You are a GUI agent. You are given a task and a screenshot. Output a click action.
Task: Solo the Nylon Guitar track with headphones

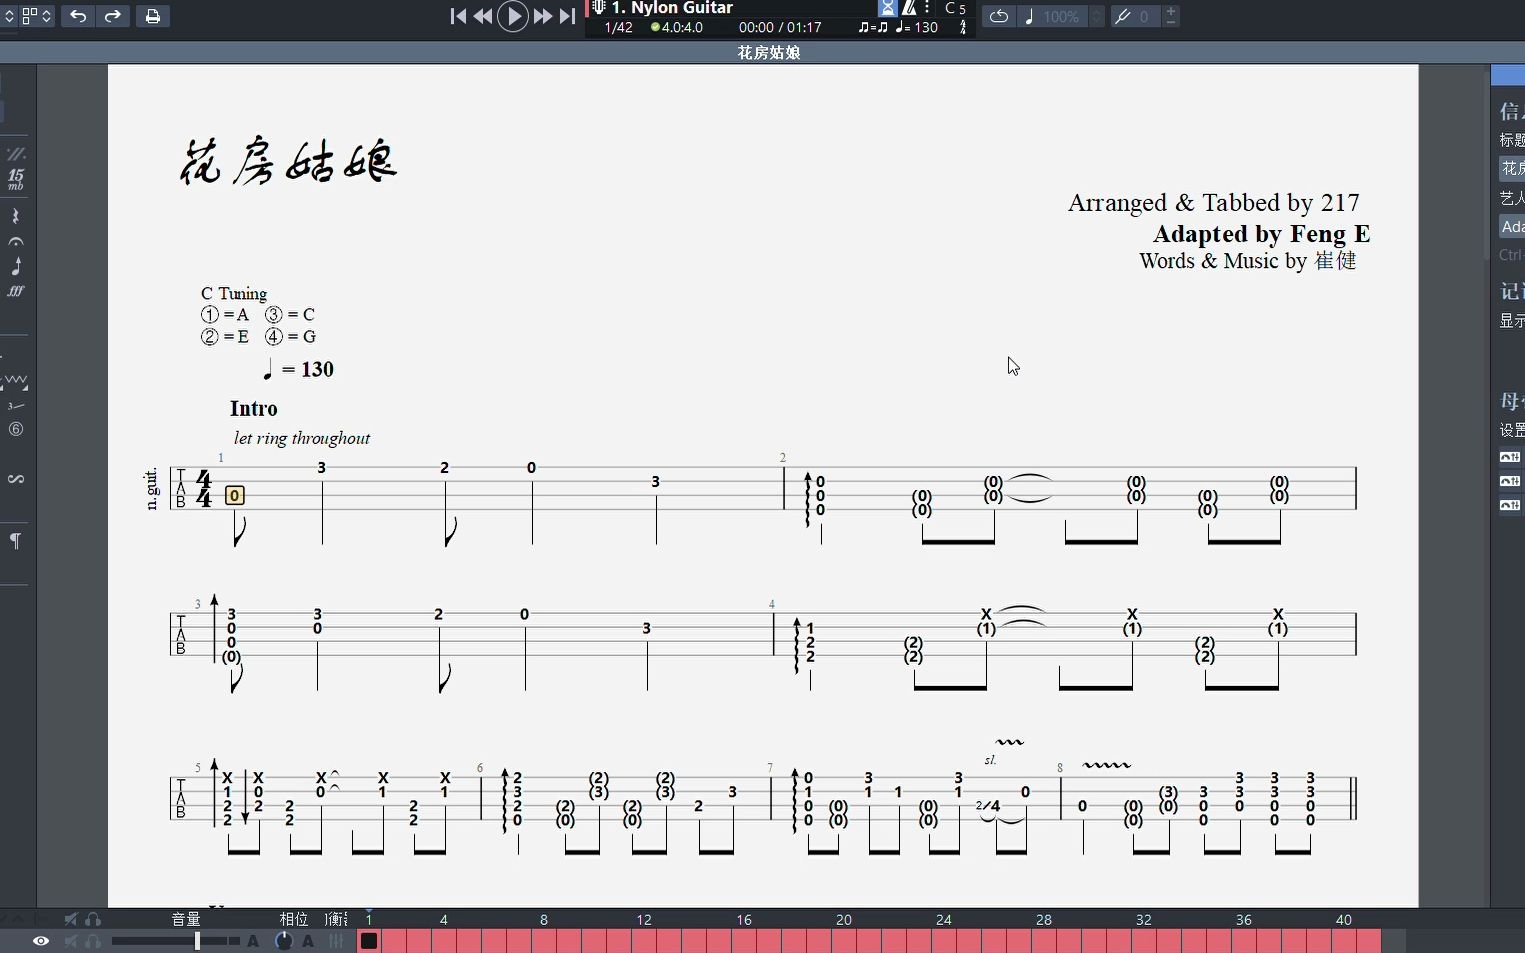pos(93,941)
